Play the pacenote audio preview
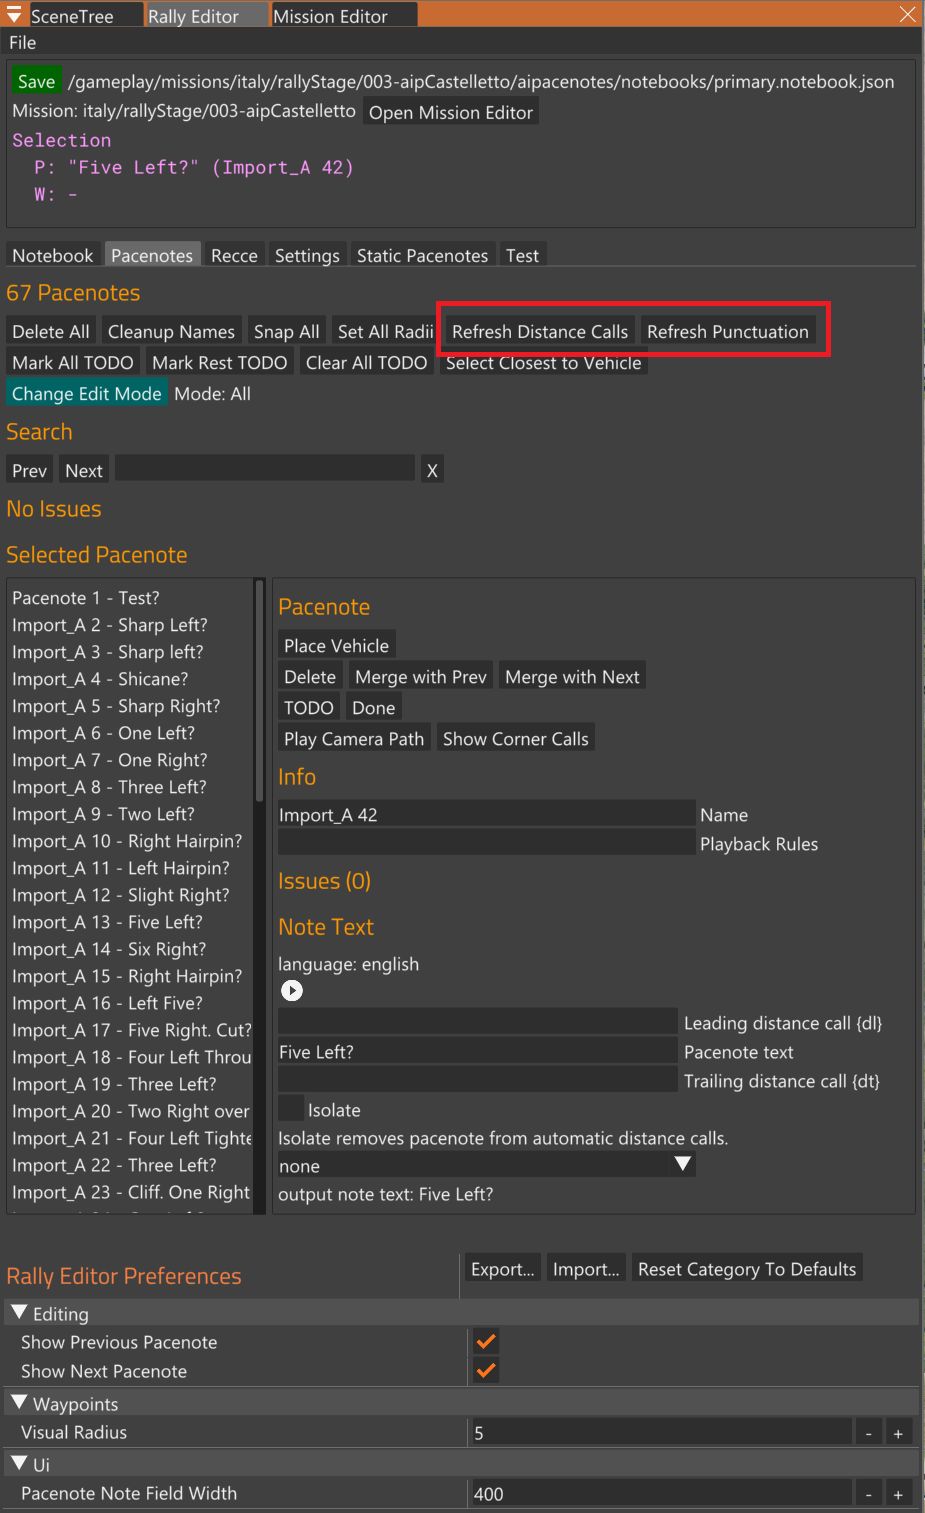Screen dimensions: 925x1513 (291, 990)
